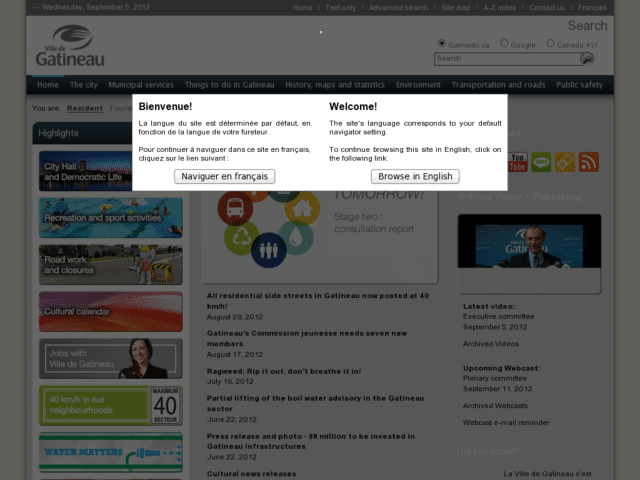
Task: Open Cultural calendar banner
Action: [x=111, y=311]
